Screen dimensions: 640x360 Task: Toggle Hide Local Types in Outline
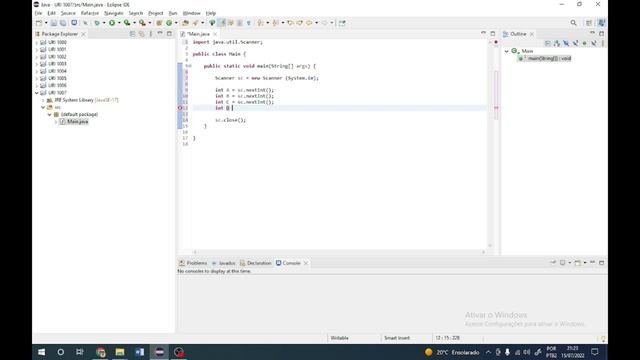pyautogui.click(x=594, y=43)
